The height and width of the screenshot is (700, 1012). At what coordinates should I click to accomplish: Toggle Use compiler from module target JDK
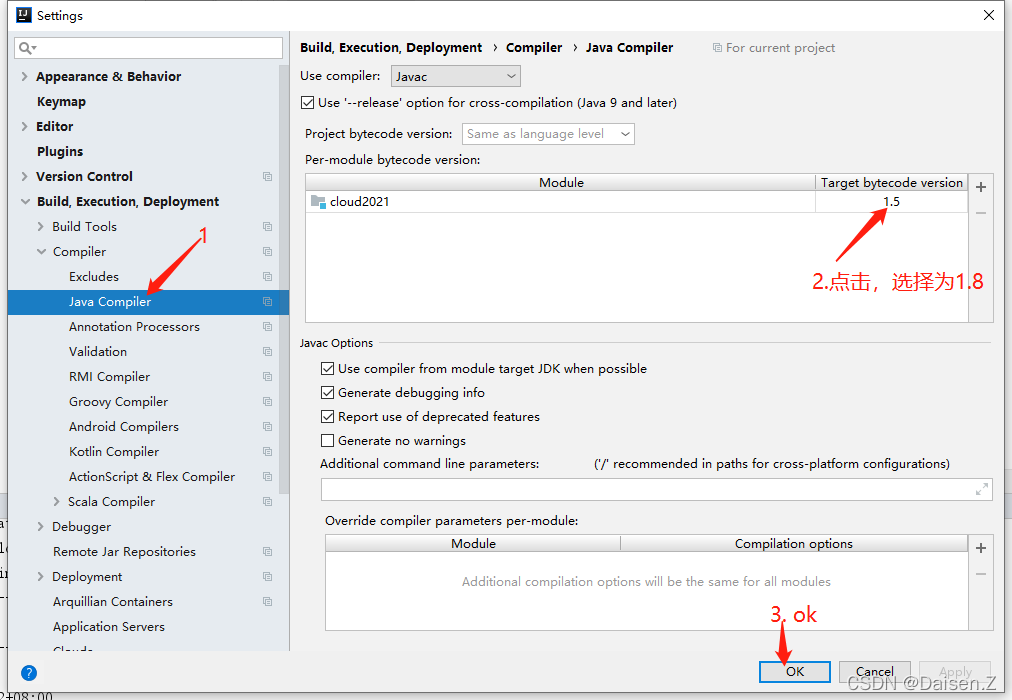[x=327, y=368]
